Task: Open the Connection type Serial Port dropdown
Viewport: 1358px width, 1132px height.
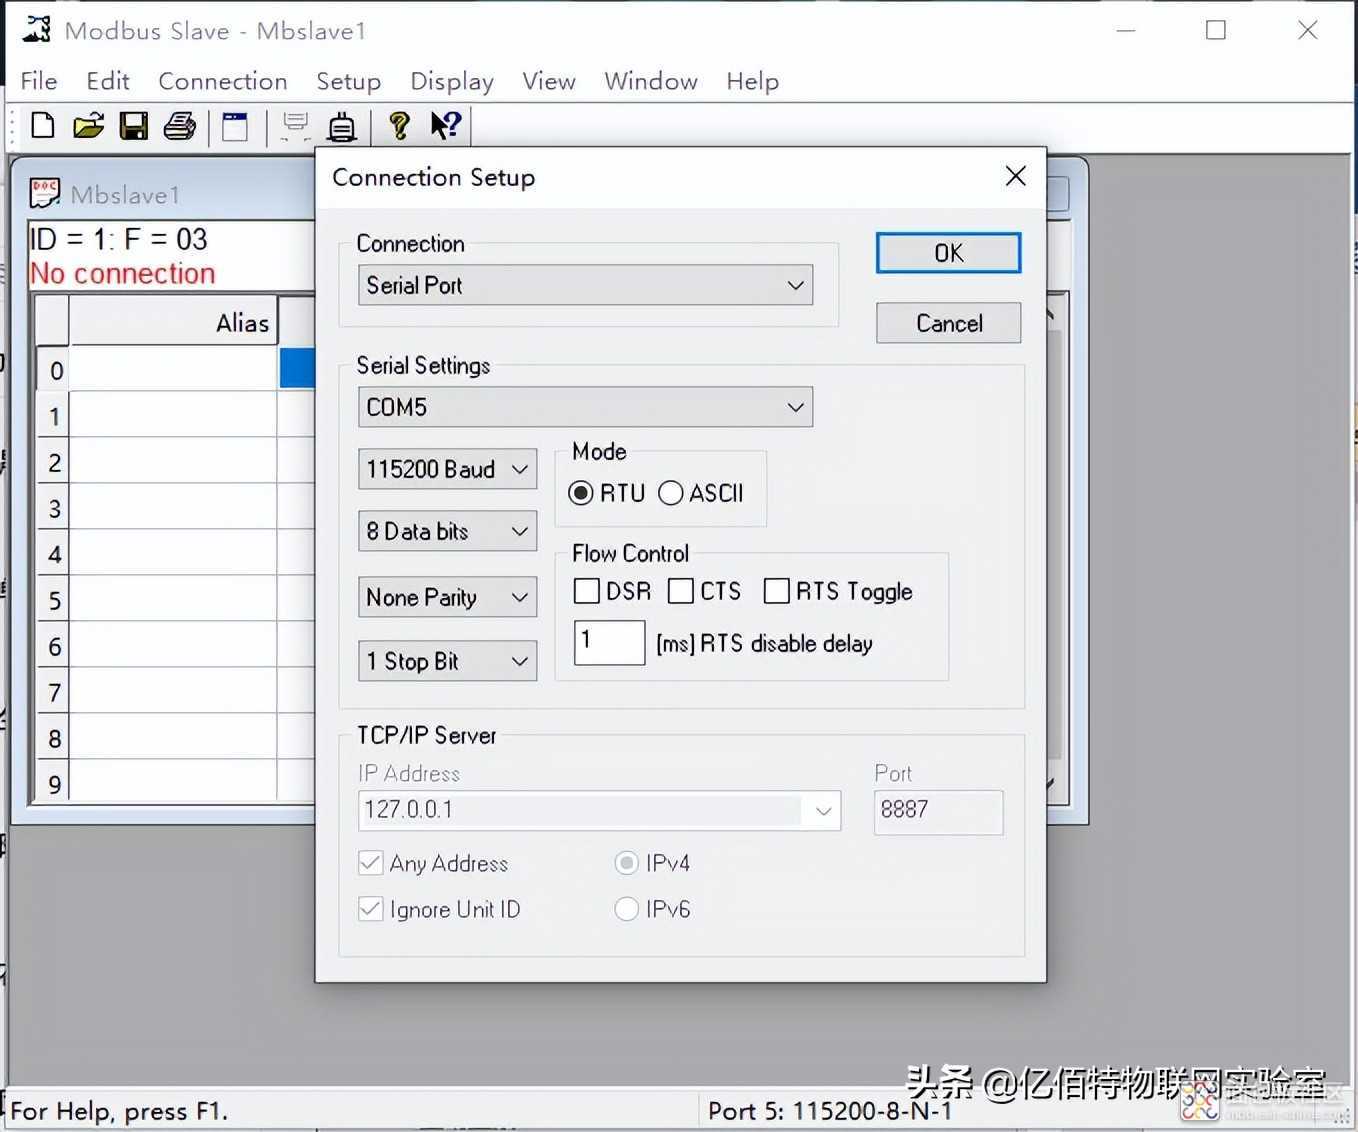Action: coord(585,285)
